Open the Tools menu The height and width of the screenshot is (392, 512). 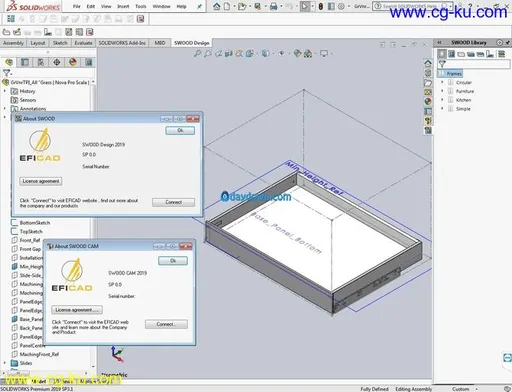pos(141,6)
